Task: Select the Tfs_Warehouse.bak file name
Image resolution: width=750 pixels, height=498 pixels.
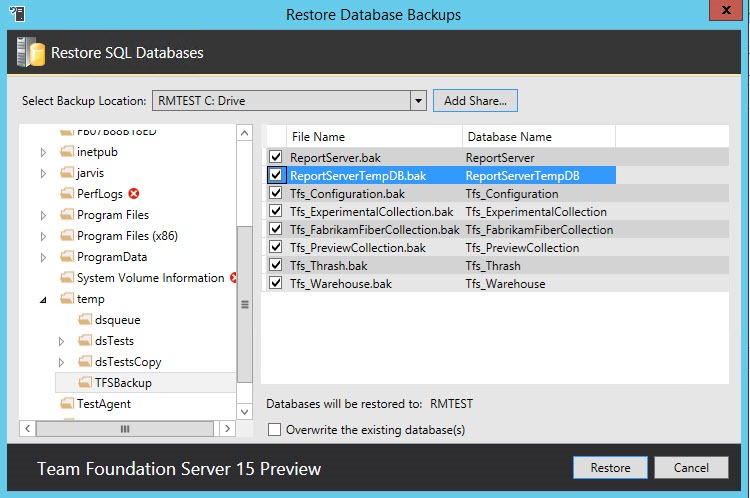Action: pos(341,284)
